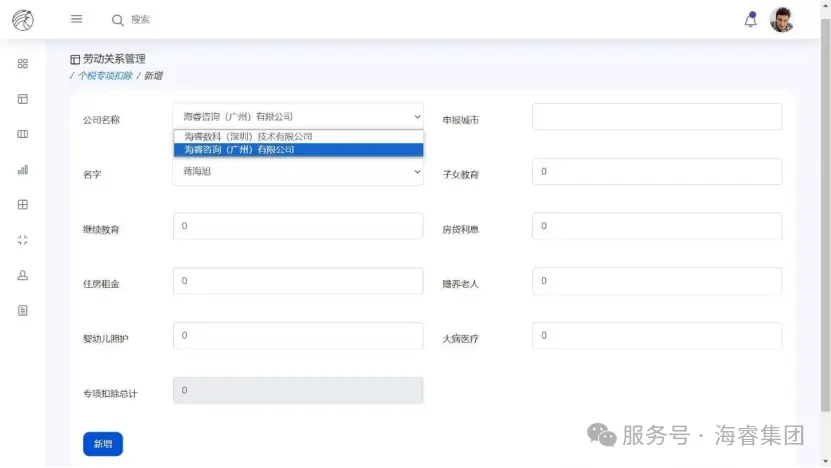Click the search magnifier icon

click(x=118, y=20)
